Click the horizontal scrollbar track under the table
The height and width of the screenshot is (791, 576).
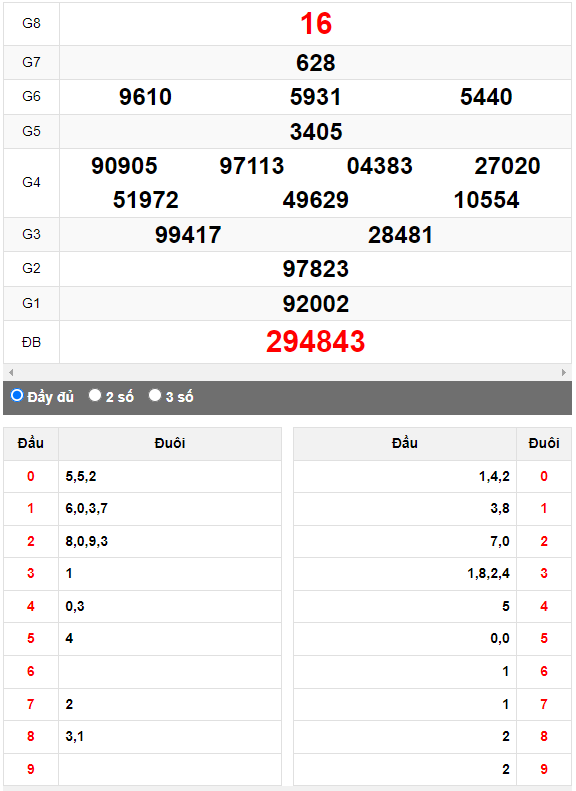(287, 372)
